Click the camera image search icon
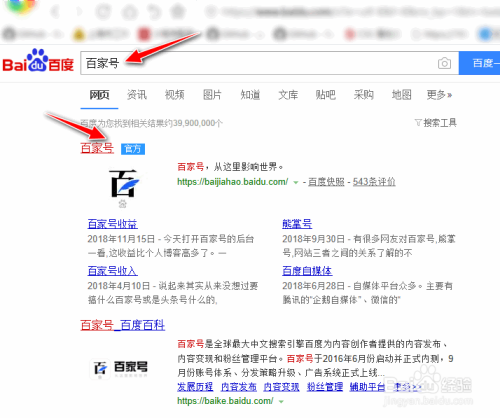This screenshot has width=500, height=418. pyautogui.click(x=444, y=63)
